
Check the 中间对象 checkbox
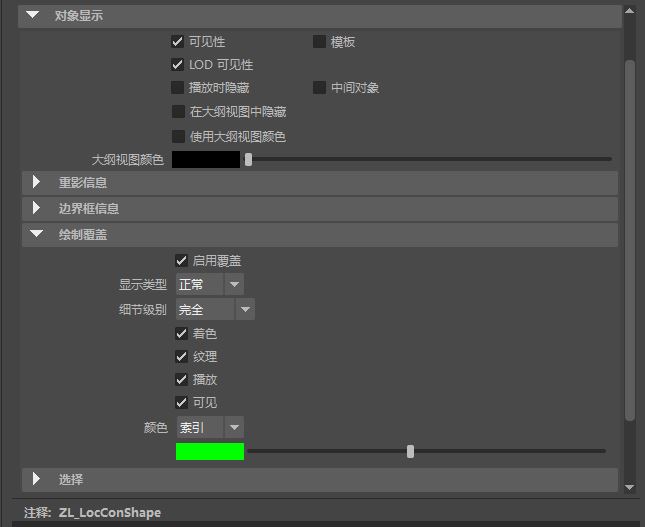click(319, 88)
